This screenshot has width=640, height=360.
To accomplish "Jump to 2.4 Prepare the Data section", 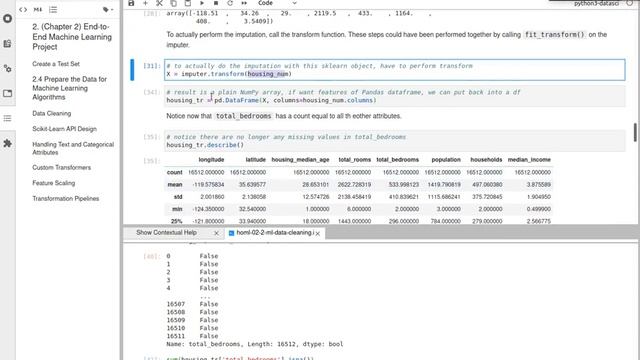I will 69,88.
